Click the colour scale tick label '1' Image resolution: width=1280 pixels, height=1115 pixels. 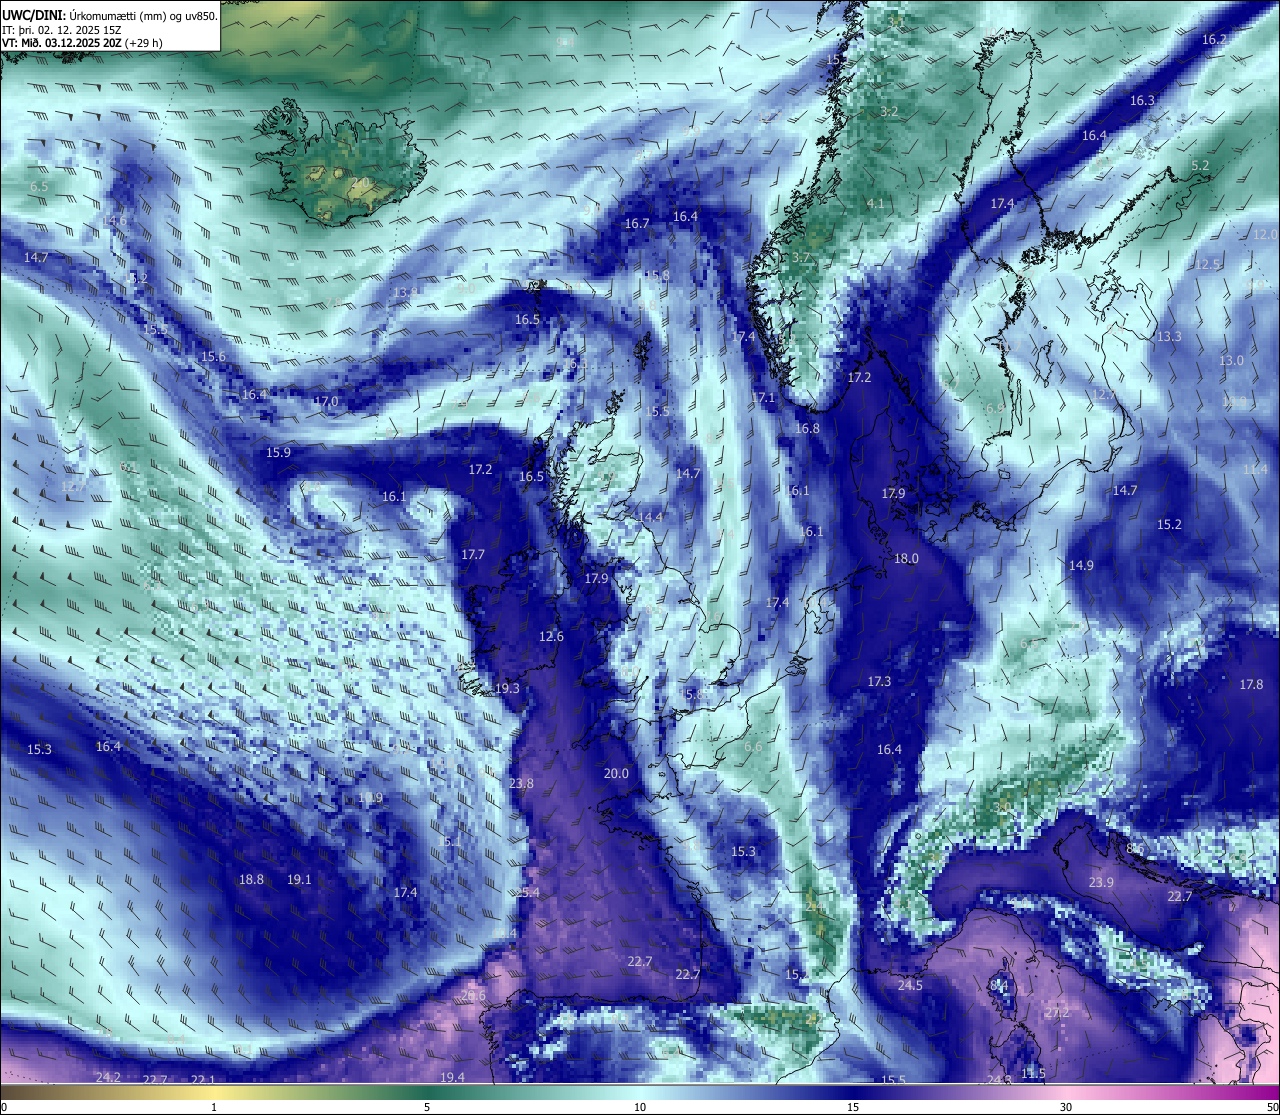[214, 1107]
